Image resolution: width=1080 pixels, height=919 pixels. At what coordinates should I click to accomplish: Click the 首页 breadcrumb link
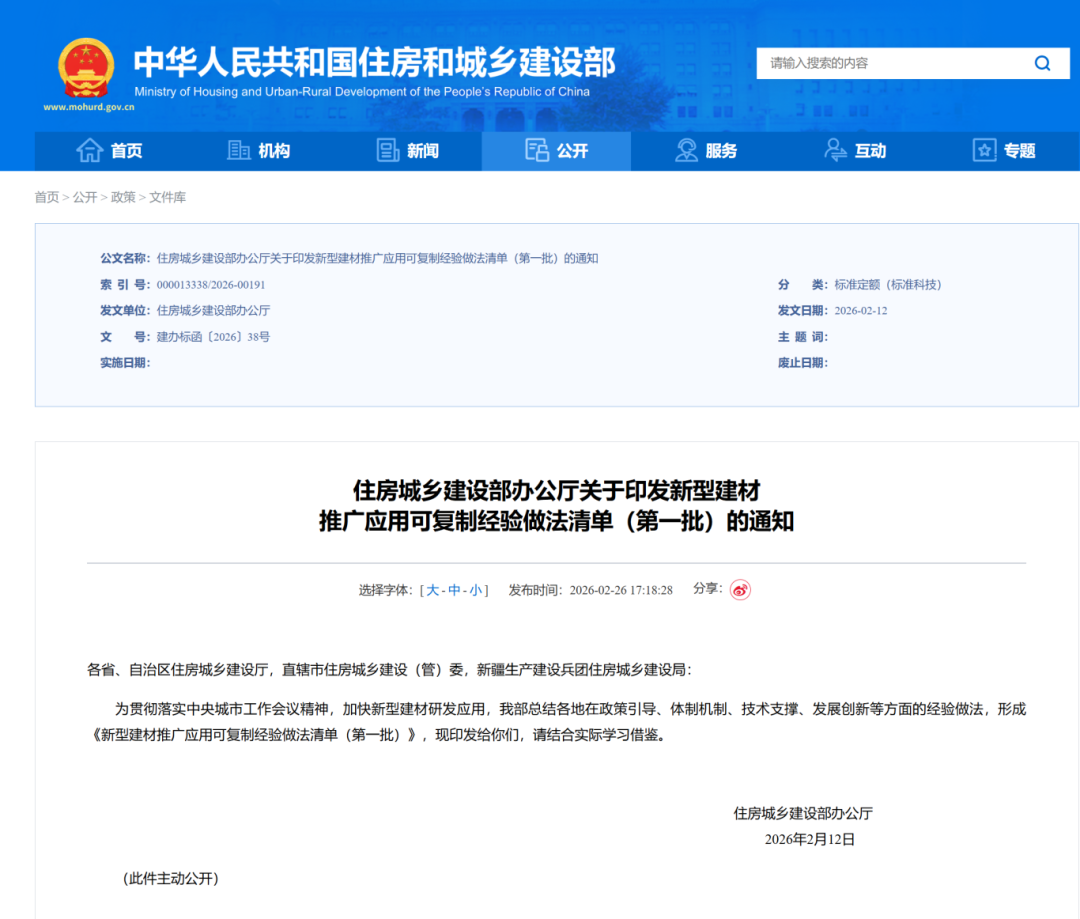point(47,197)
